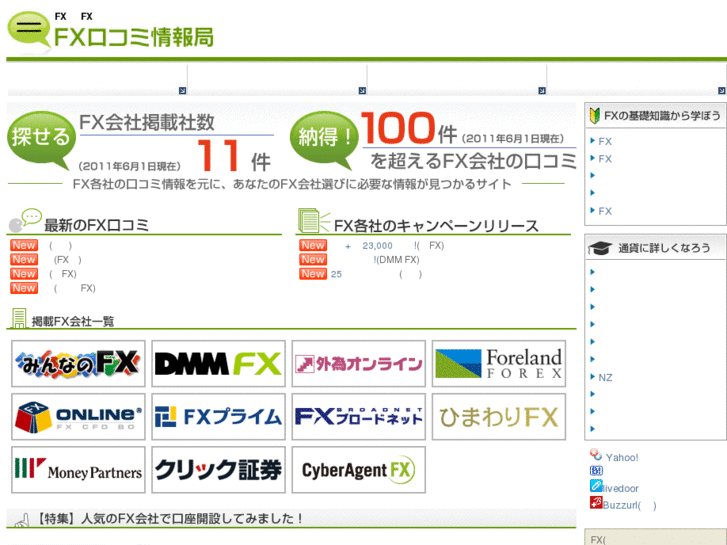727x545 pixels.
Task: Click the beginner mark icon in sidebar
Action: pos(595,115)
